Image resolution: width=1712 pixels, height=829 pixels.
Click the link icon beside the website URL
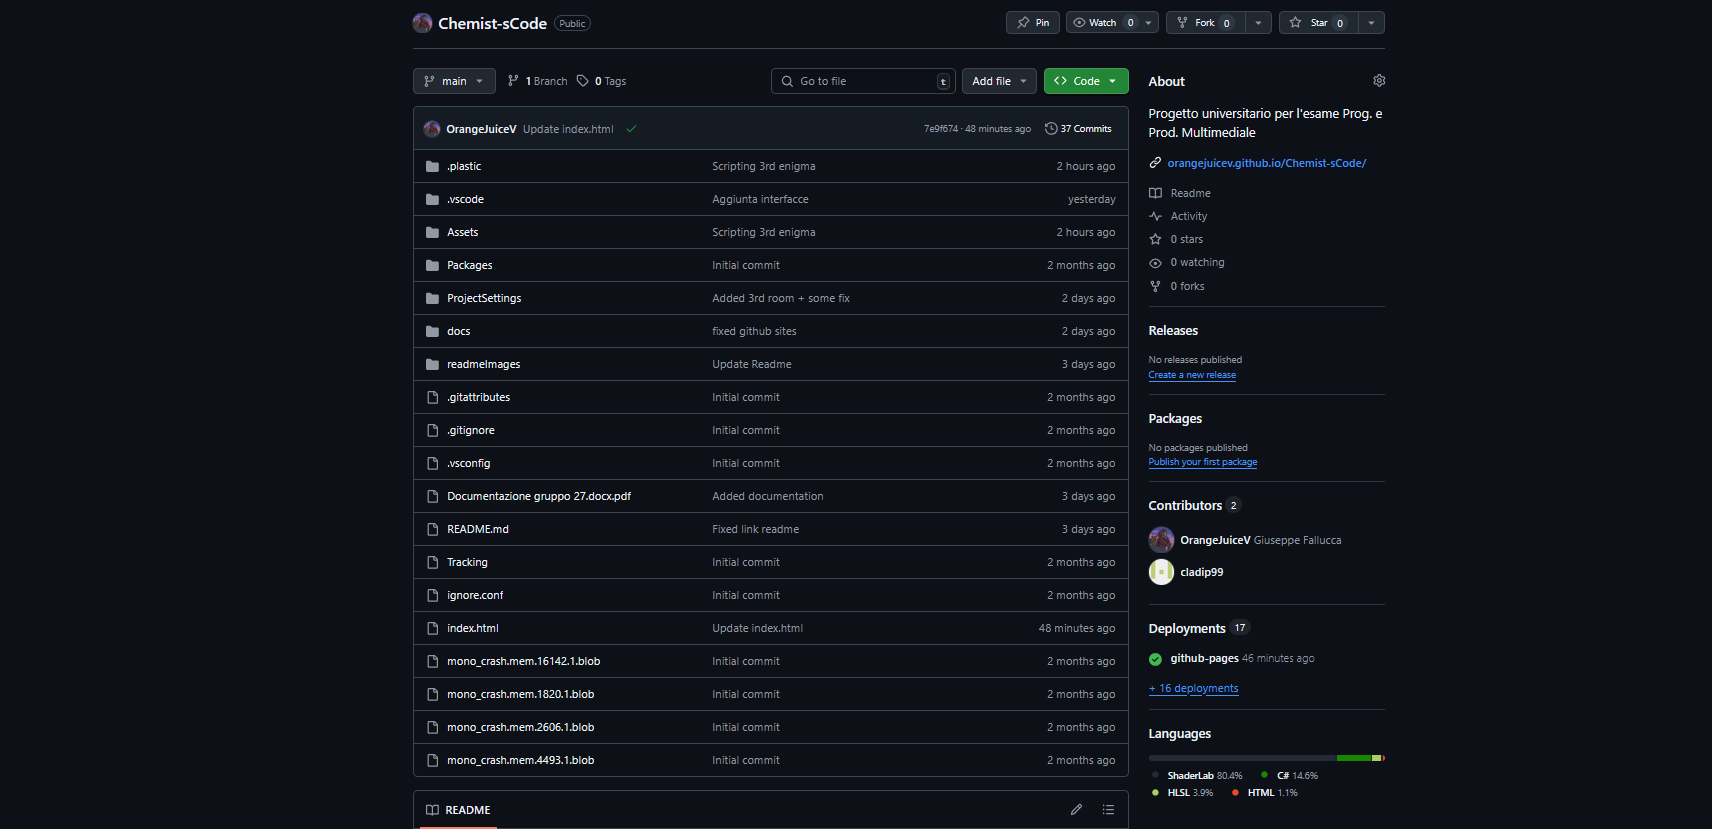point(1155,163)
